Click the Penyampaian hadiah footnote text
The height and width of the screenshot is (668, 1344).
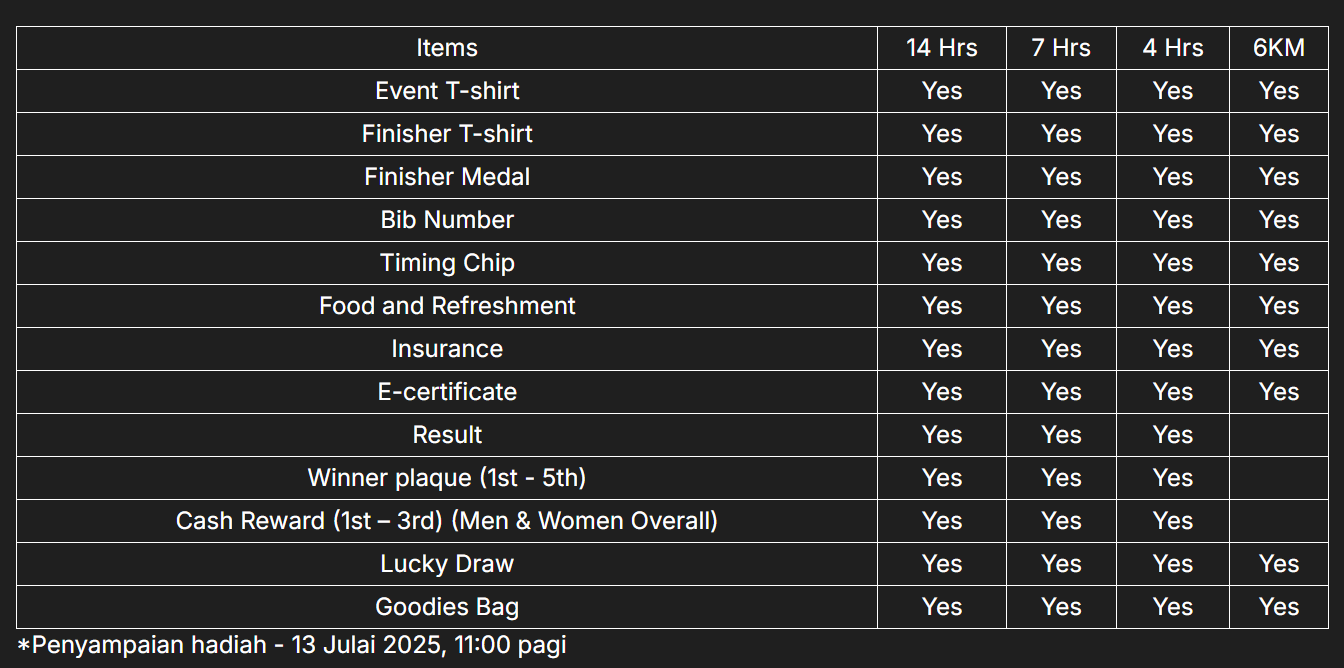(x=292, y=645)
